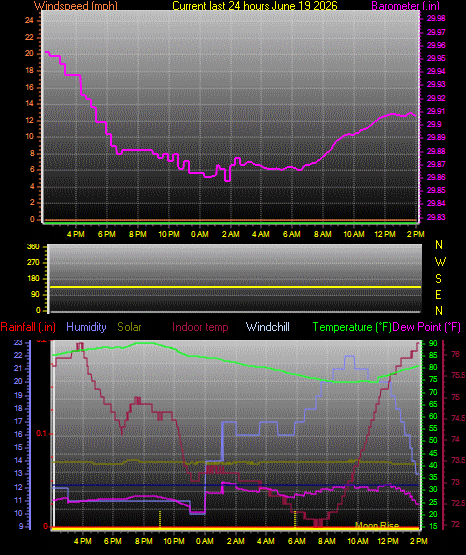Click the 0 AM tick on barometer chart
The height and width of the screenshot is (555, 466).
200,234
